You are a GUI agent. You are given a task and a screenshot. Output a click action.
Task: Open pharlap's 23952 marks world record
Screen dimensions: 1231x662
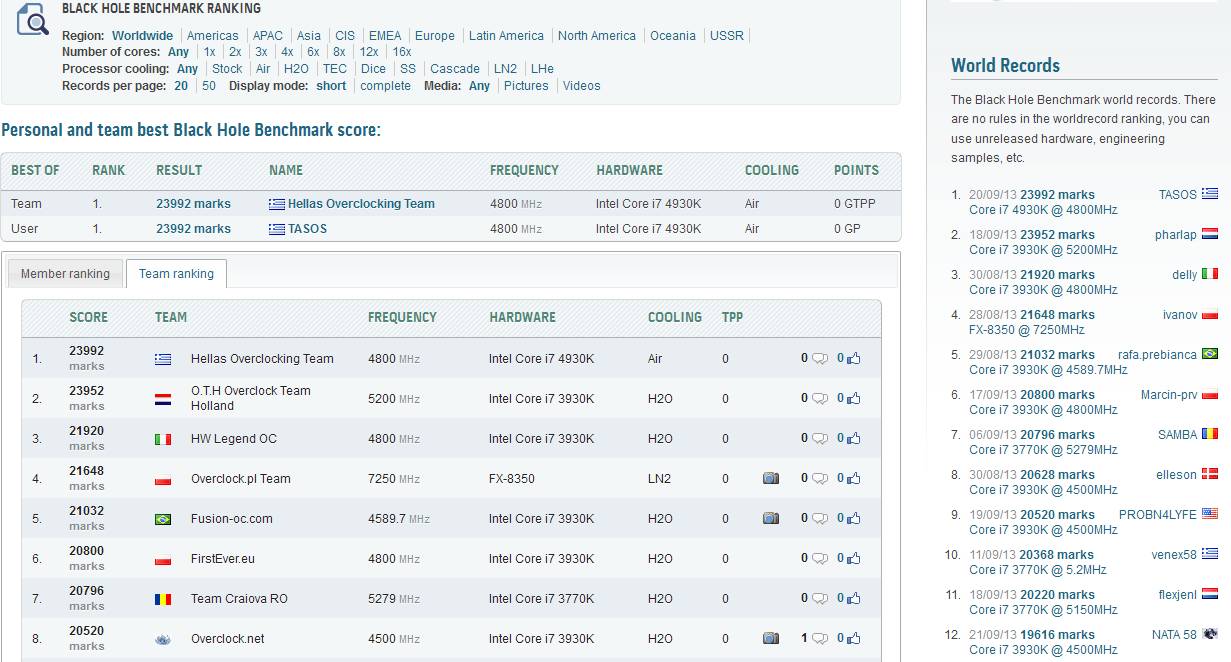coord(1057,235)
